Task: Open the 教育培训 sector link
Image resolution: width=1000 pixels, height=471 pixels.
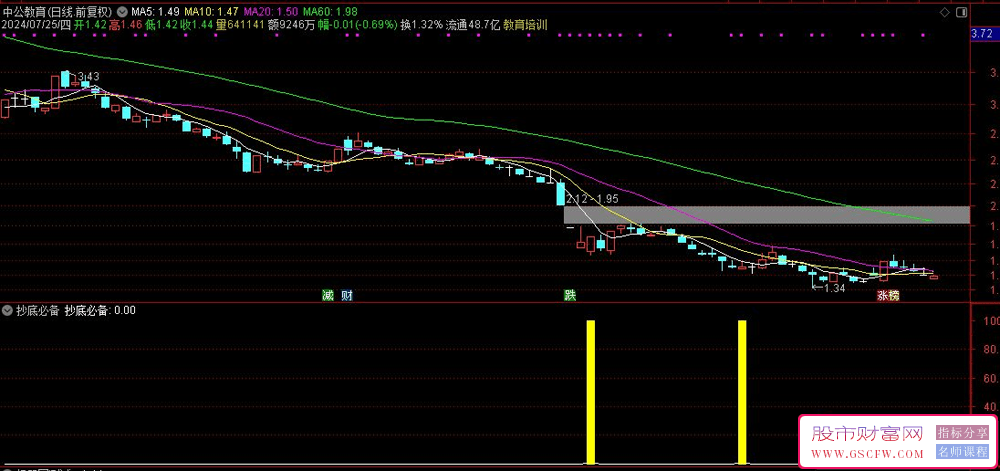Action: 524,24
